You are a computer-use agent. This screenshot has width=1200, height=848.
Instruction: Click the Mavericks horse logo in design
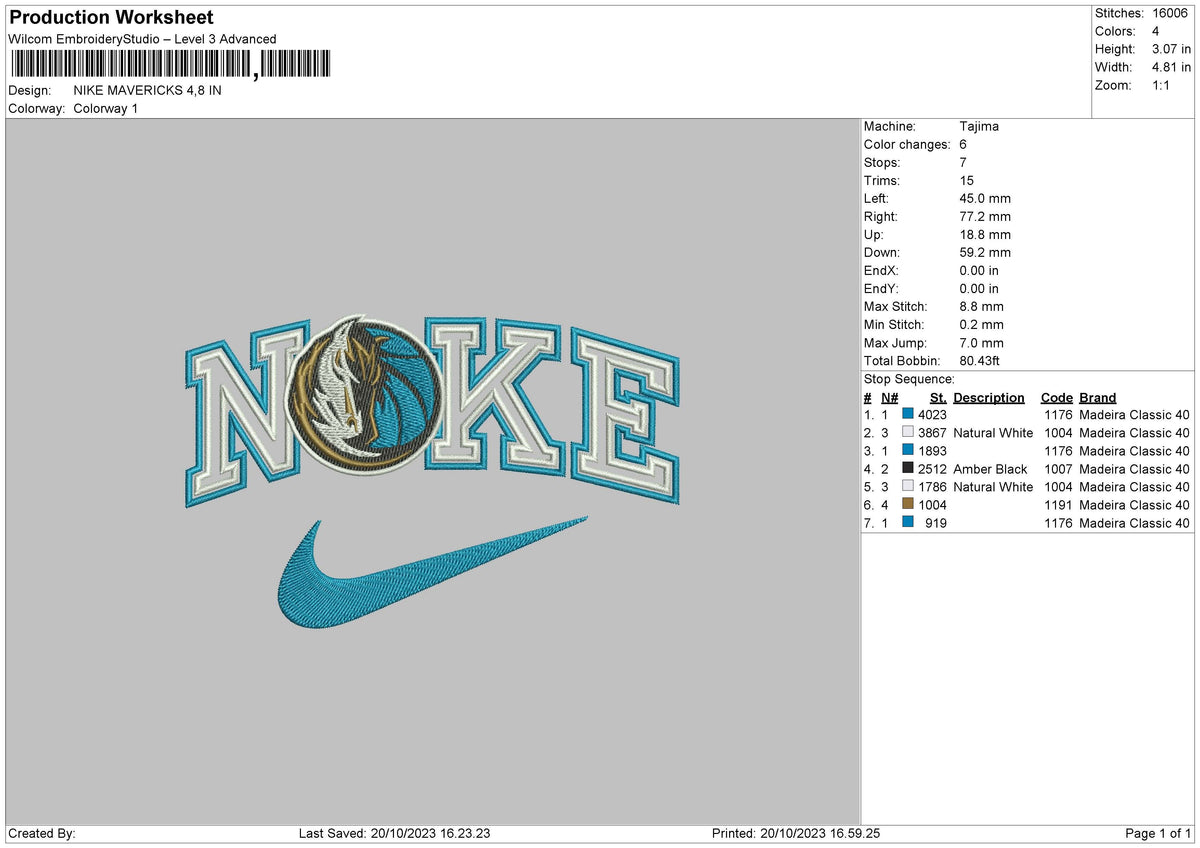[363, 394]
